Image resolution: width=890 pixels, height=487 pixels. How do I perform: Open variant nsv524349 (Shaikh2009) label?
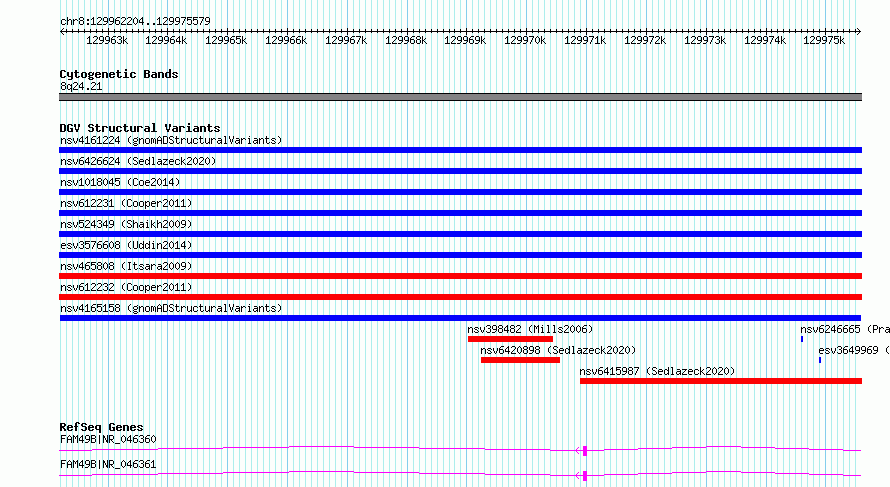pos(126,224)
